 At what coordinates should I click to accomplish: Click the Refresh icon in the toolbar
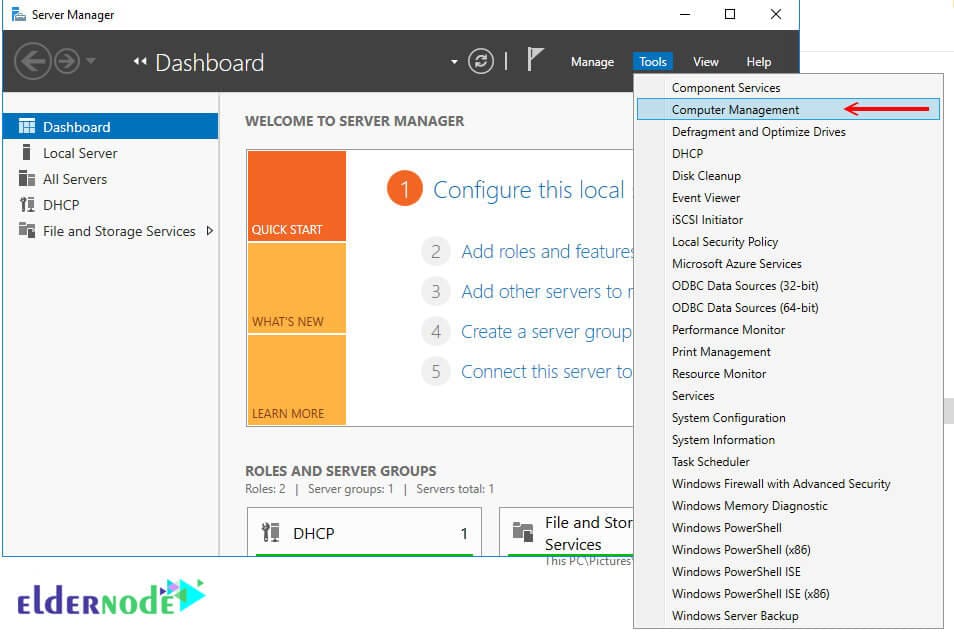click(481, 60)
